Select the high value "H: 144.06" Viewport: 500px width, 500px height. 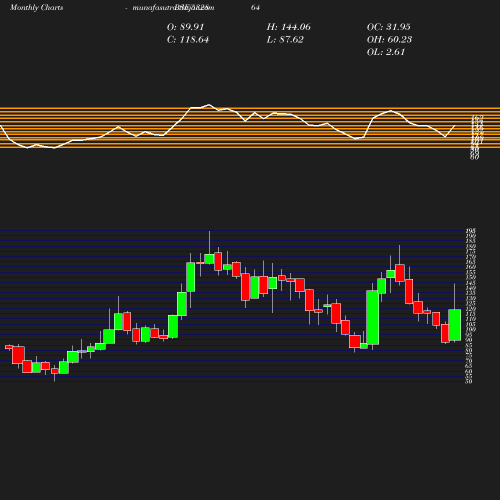click(x=288, y=27)
